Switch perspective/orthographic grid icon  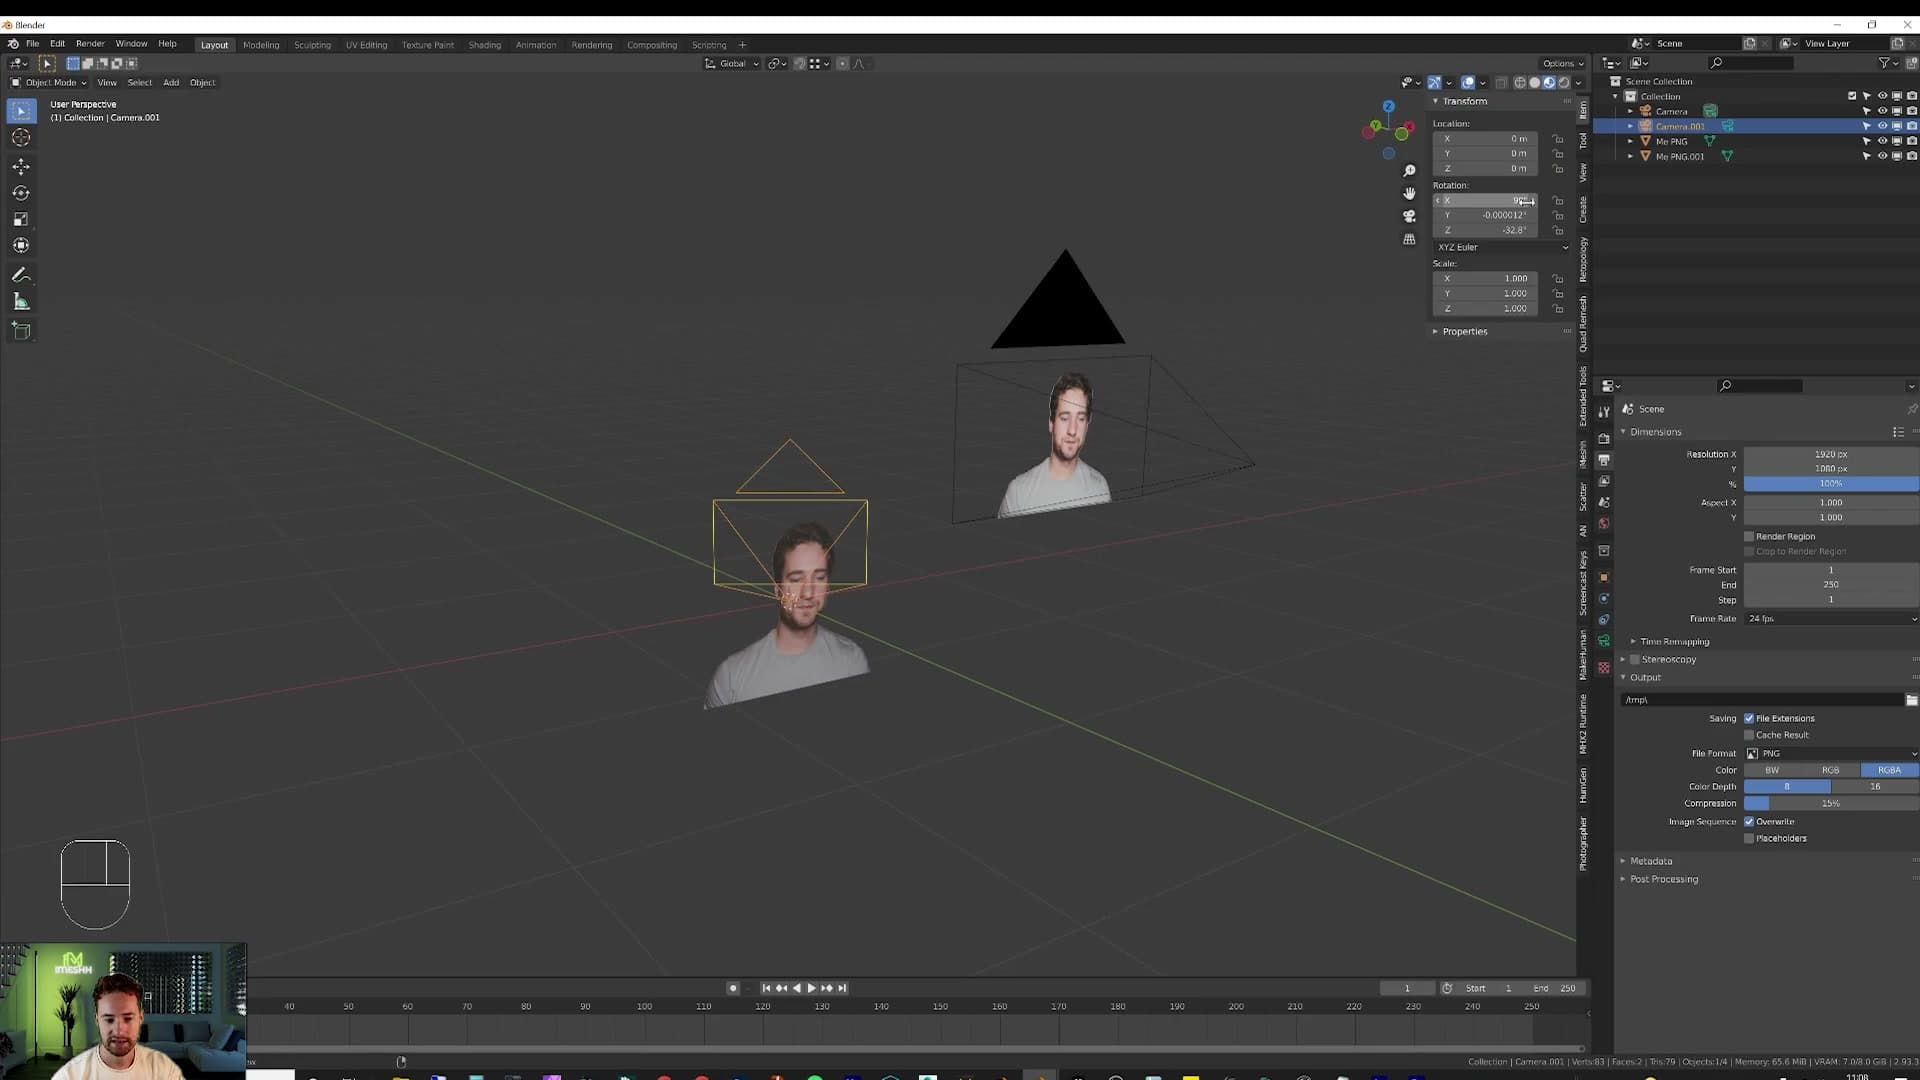[1409, 239]
